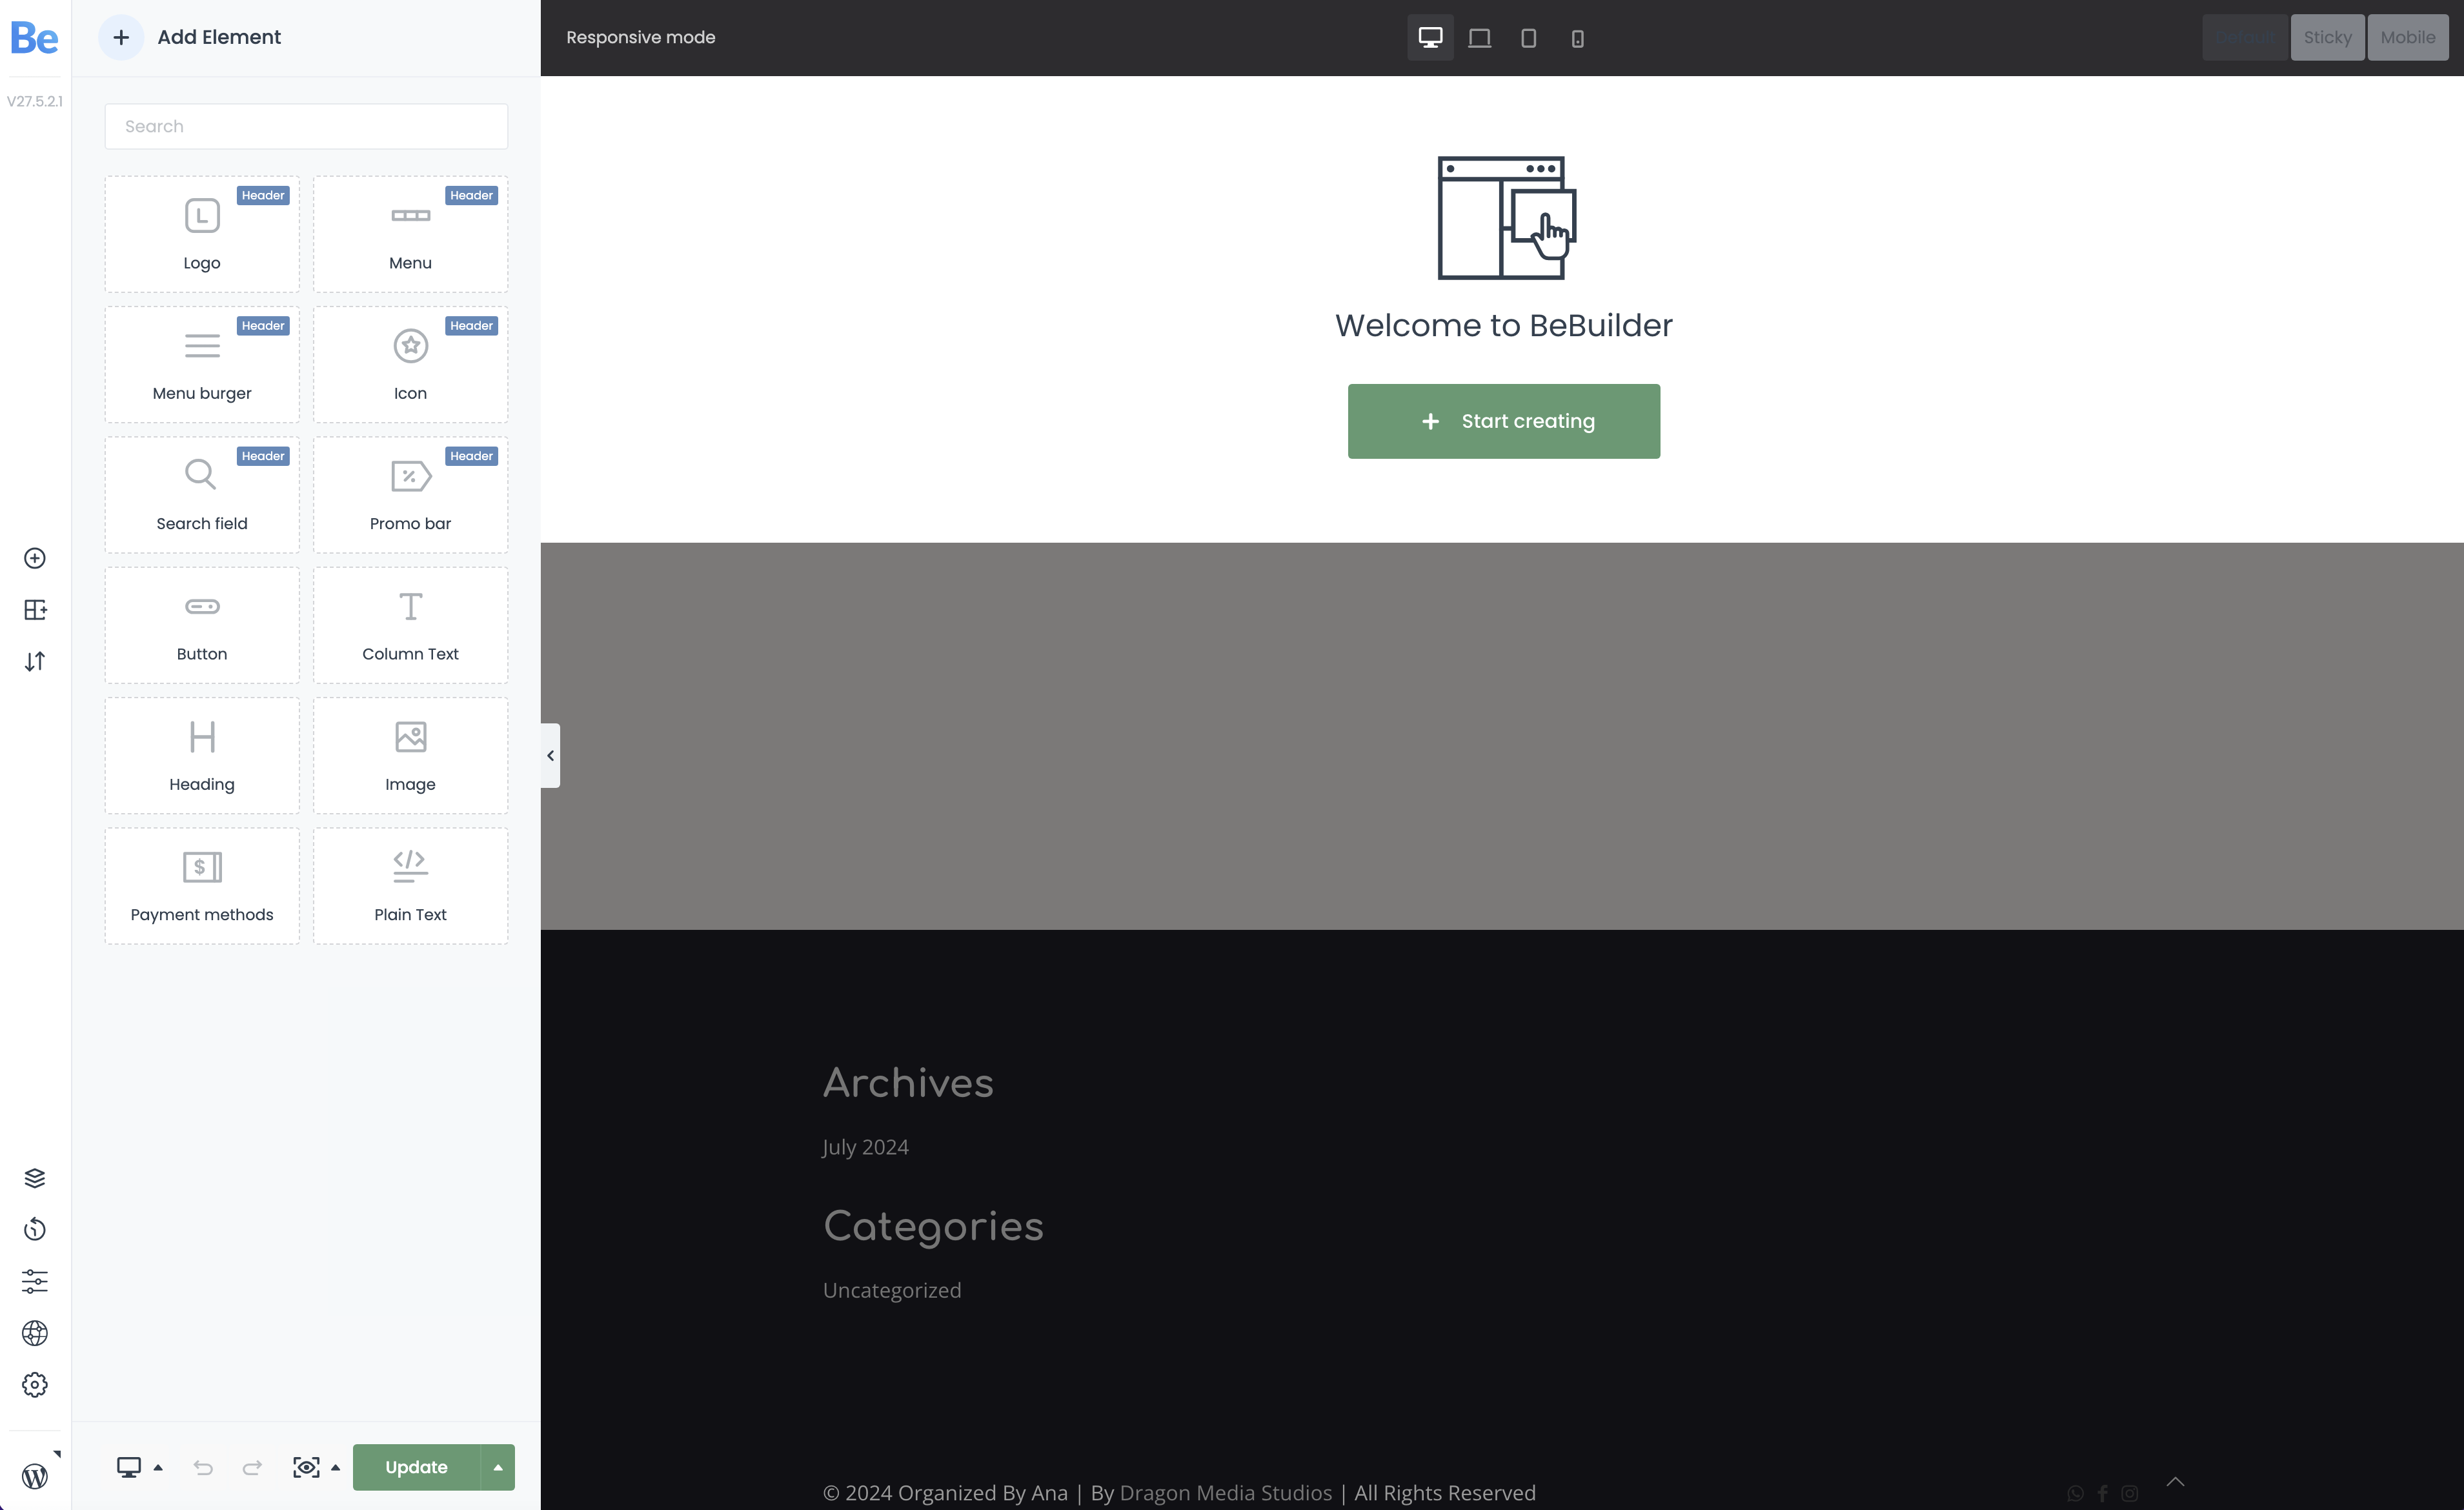This screenshot has width=2464, height=1510.
Task: Add the Logo header element
Action: pyautogui.click(x=202, y=235)
